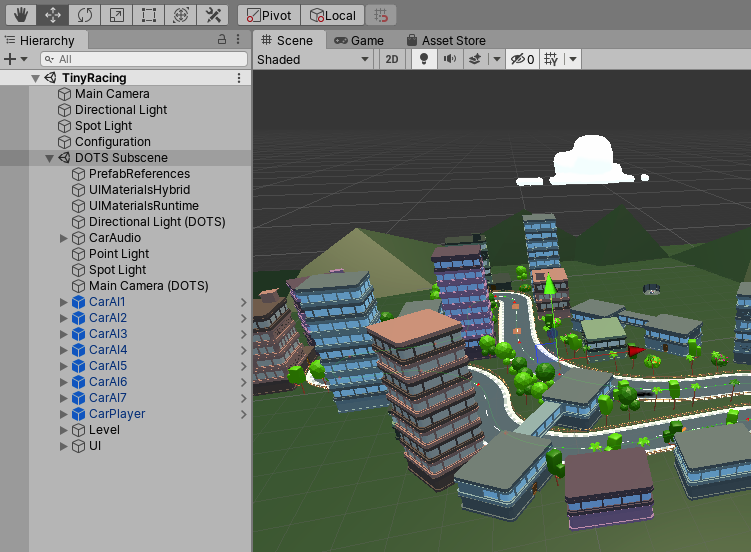Viewport: 751px width, 552px height.
Task: Open TinyRacing scene options menu
Action: pyautogui.click(x=239, y=78)
